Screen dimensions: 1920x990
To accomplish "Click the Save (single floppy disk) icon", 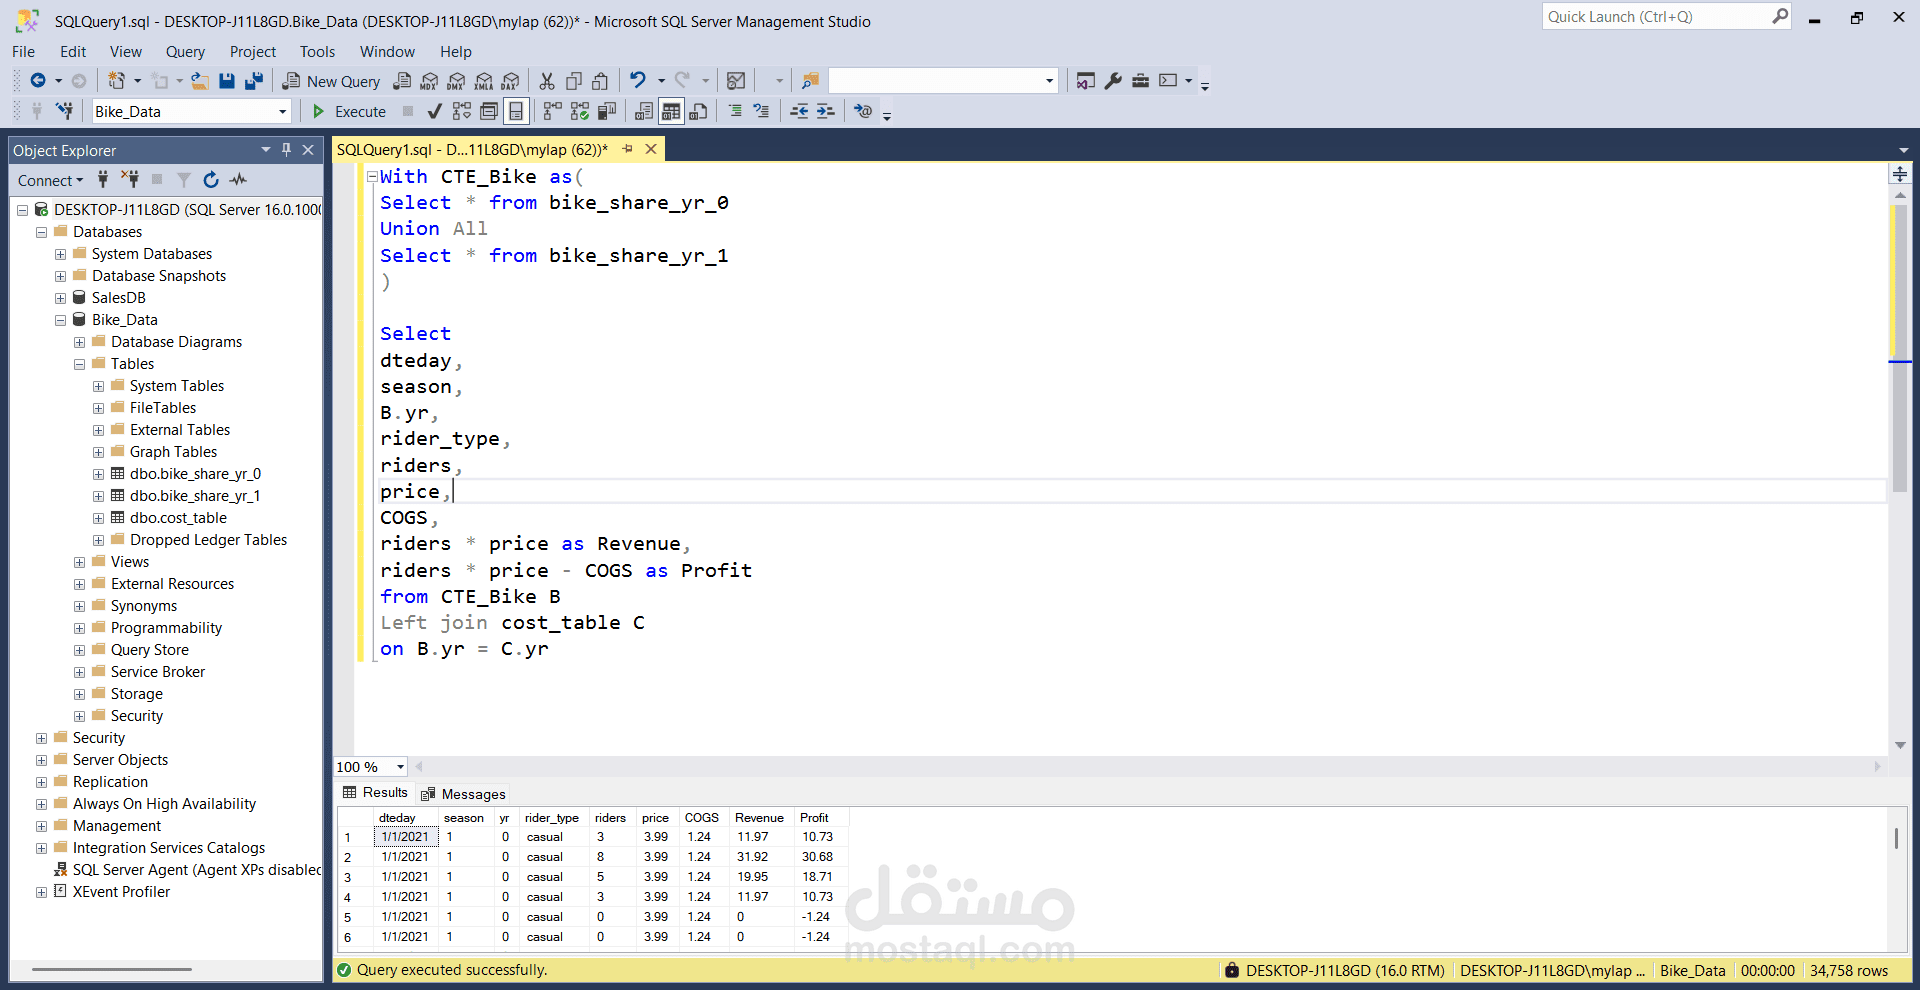I will coord(227,81).
